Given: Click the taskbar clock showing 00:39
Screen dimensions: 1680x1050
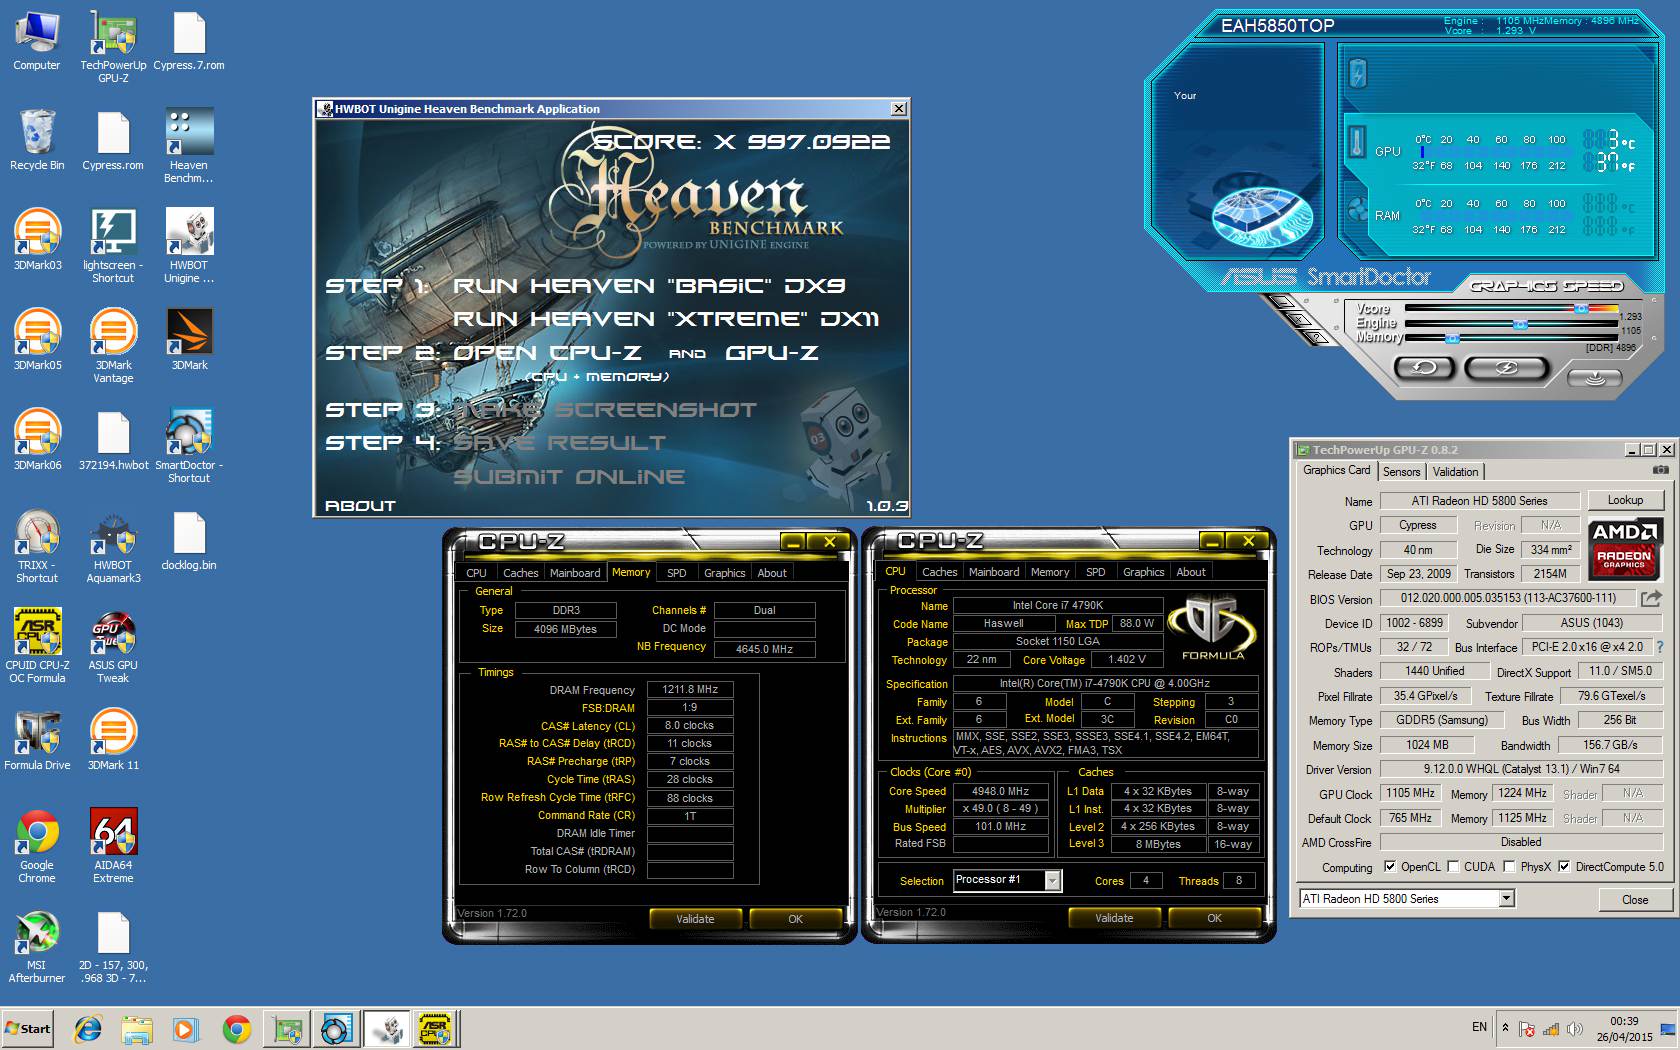Looking at the screenshot, I should (x=1624, y=1029).
